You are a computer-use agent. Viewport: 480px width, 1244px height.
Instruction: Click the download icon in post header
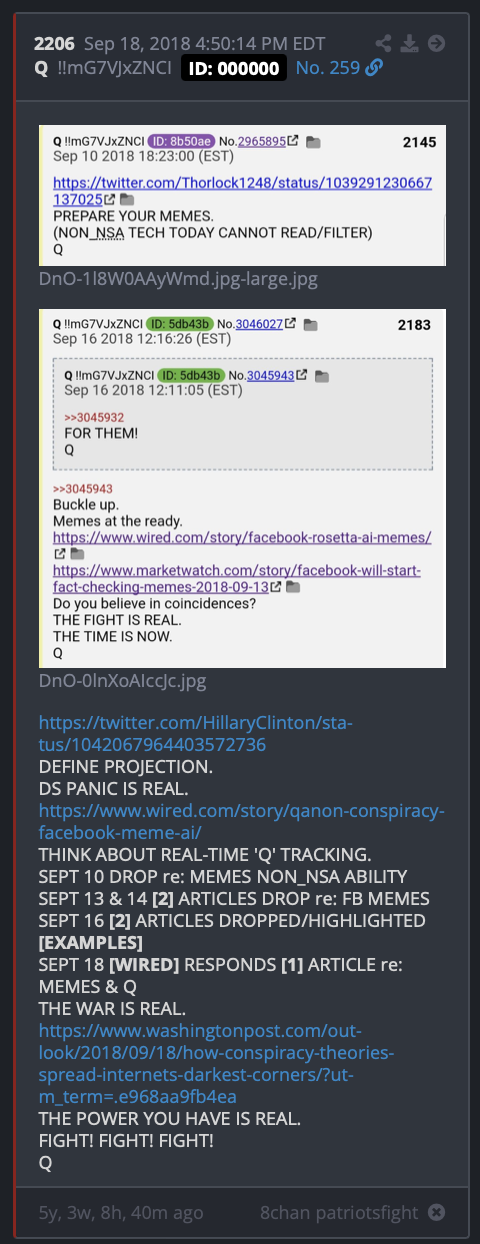pos(409,43)
